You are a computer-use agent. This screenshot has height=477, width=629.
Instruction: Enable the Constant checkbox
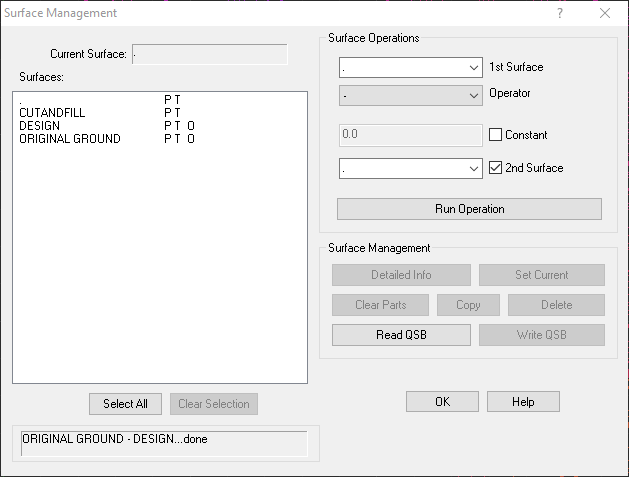pos(496,135)
